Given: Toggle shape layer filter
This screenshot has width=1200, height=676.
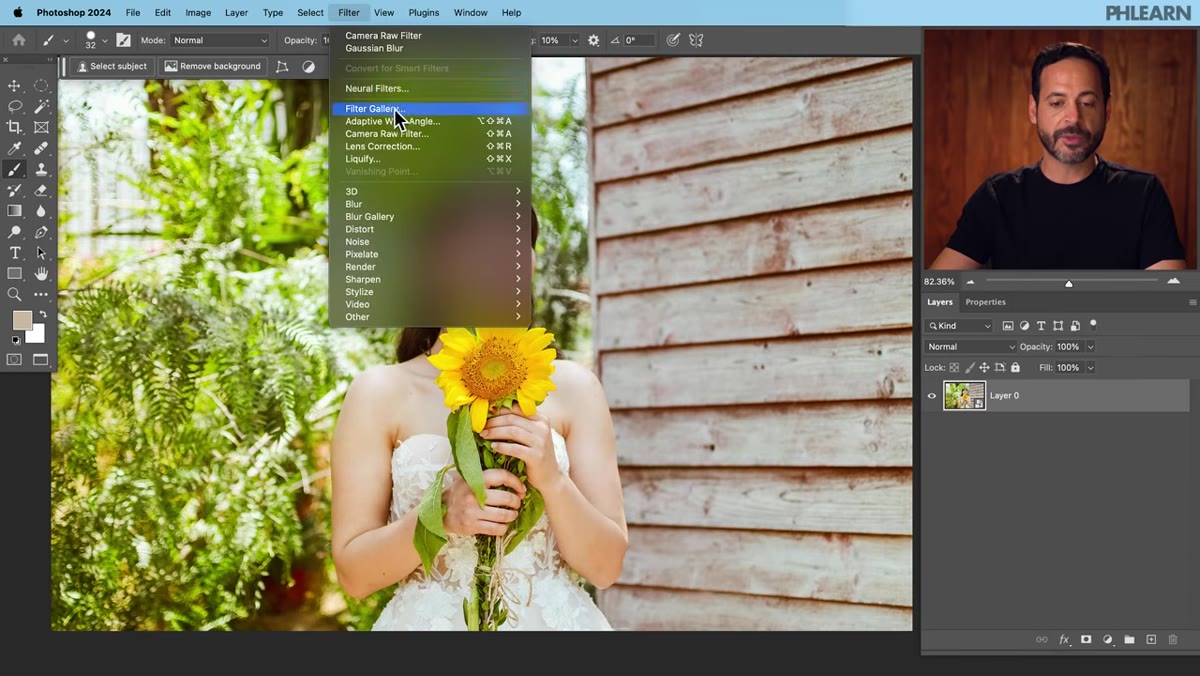Looking at the screenshot, I should tap(1058, 326).
